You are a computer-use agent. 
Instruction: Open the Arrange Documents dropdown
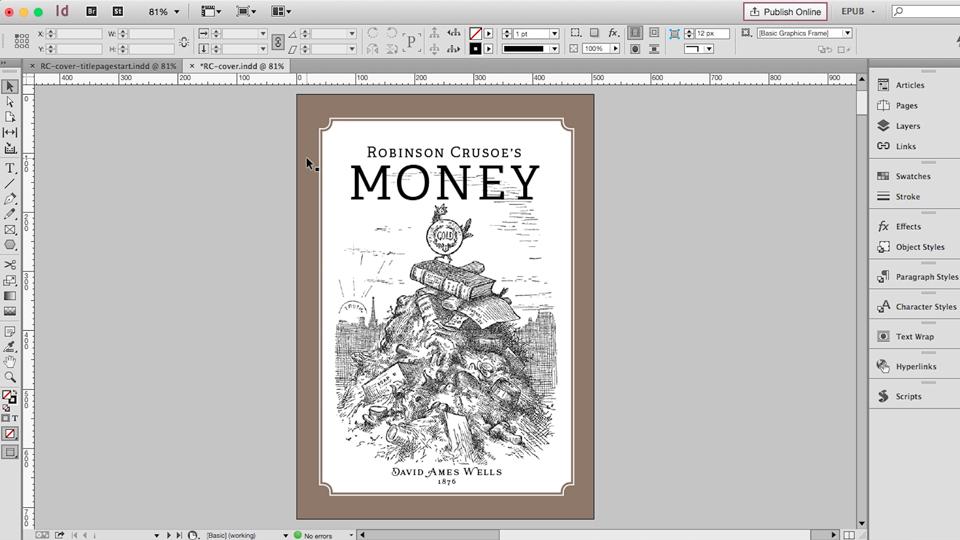pos(281,11)
